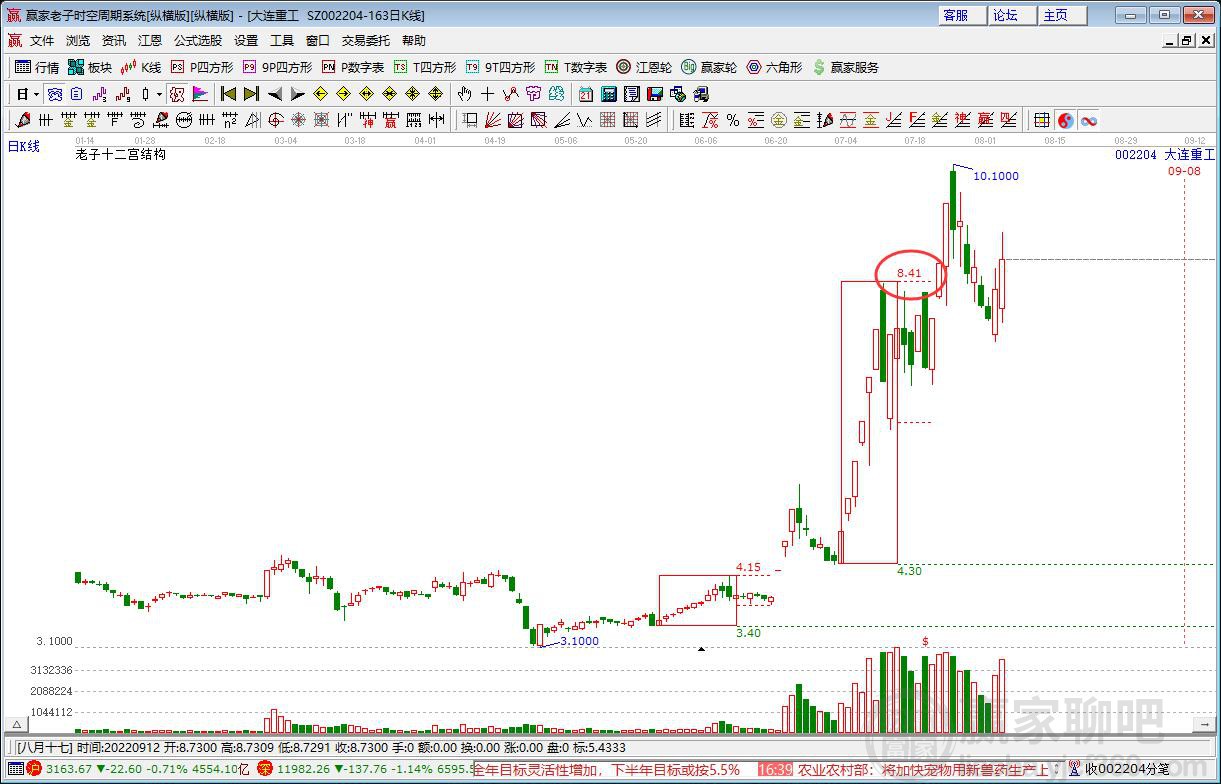Viewport: 1221px width, 784px height.
Task: Expand the candlestick style dropdown arrow
Action: (x=159, y=94)
